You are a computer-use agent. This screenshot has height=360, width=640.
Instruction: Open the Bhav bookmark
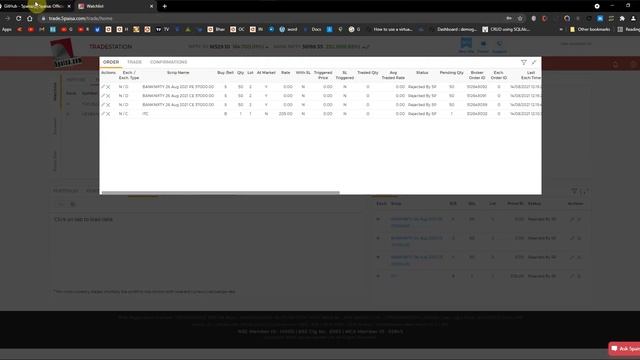point(216,29)
